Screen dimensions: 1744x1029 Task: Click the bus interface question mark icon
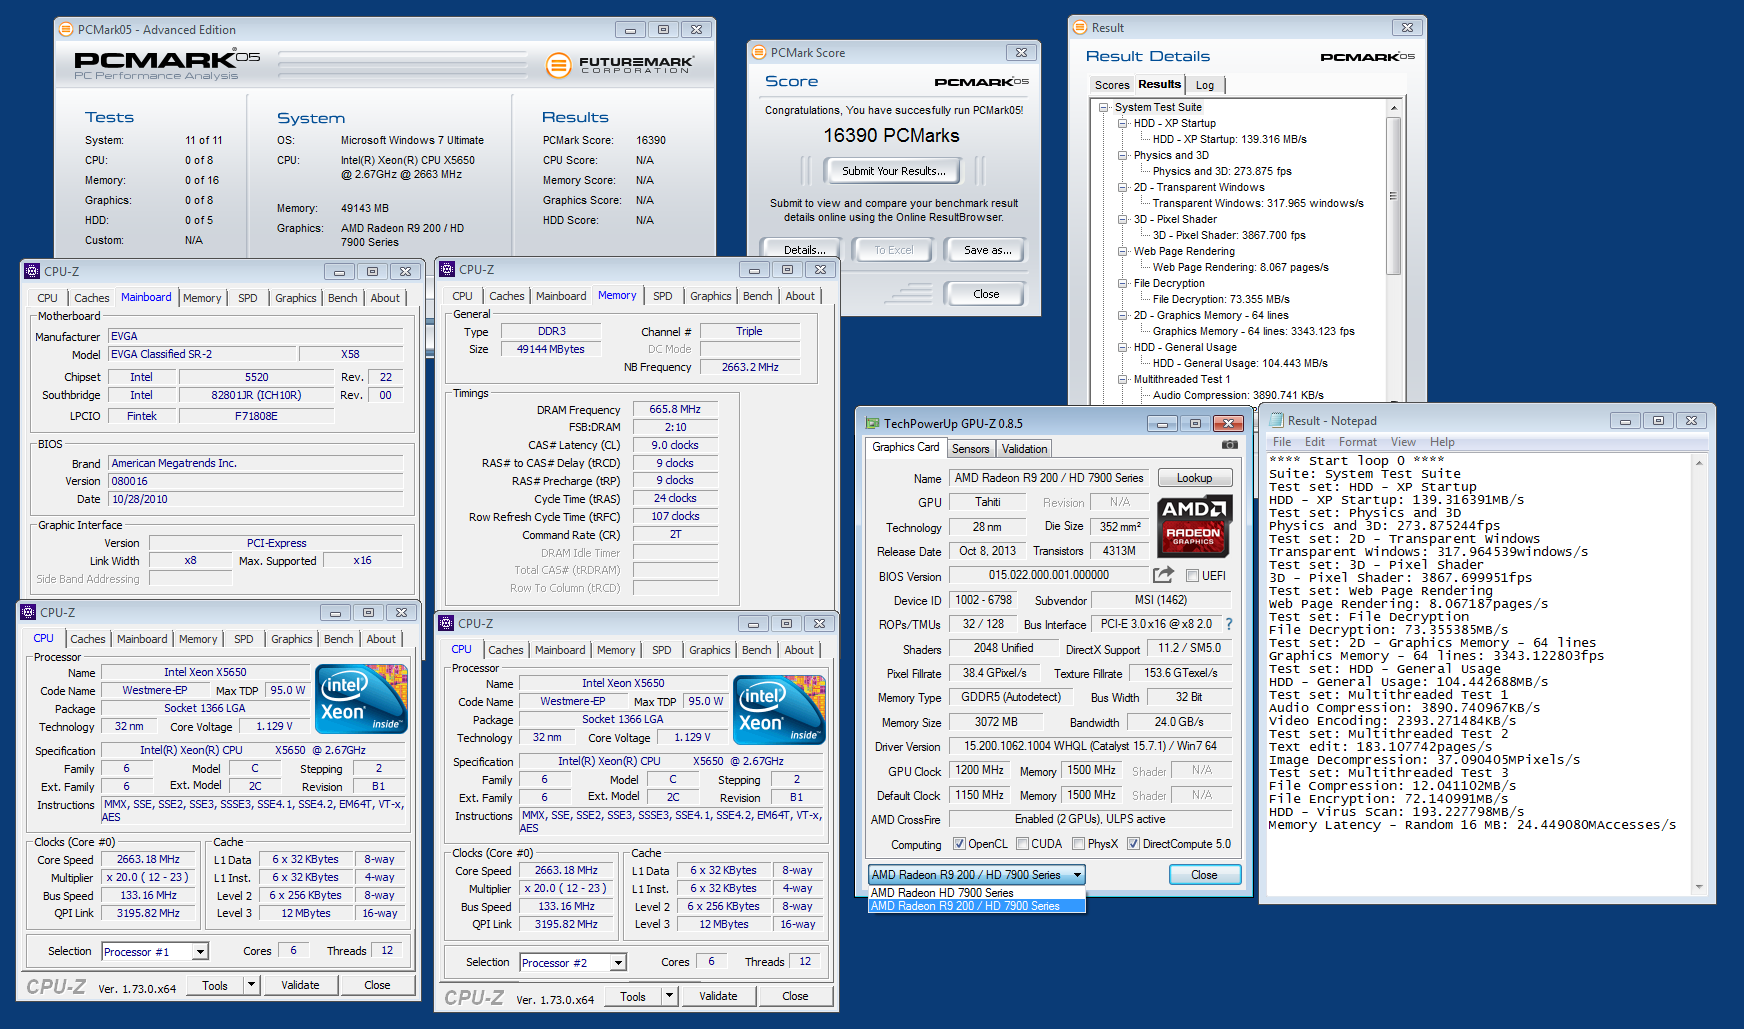1229,624
